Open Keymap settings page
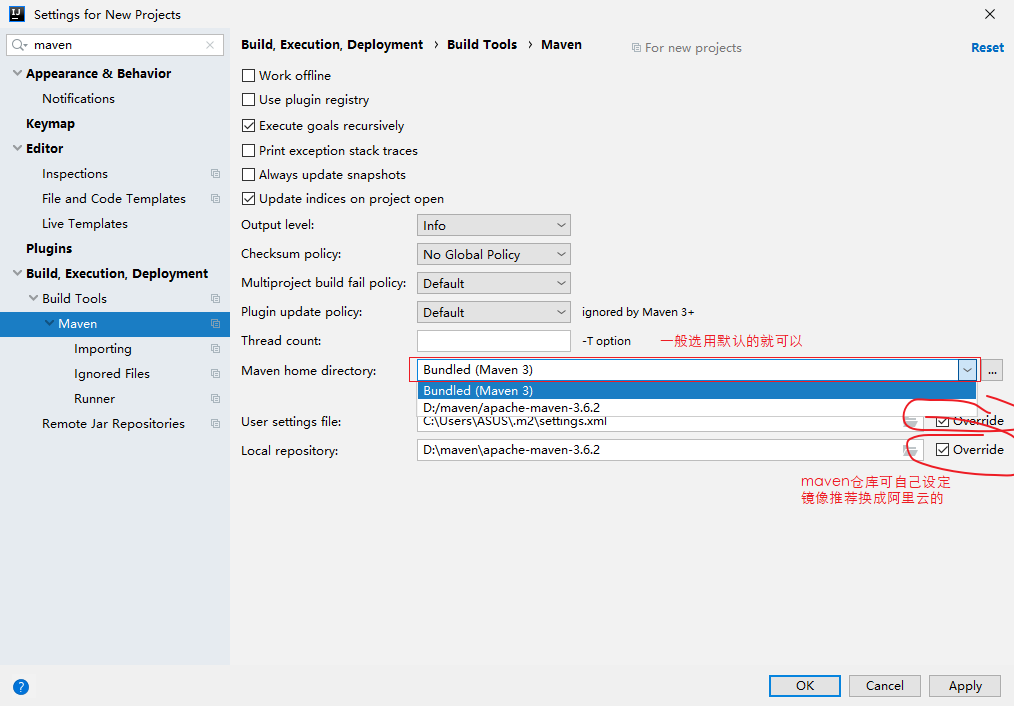The image size is (1014, 706). point(50,123)
